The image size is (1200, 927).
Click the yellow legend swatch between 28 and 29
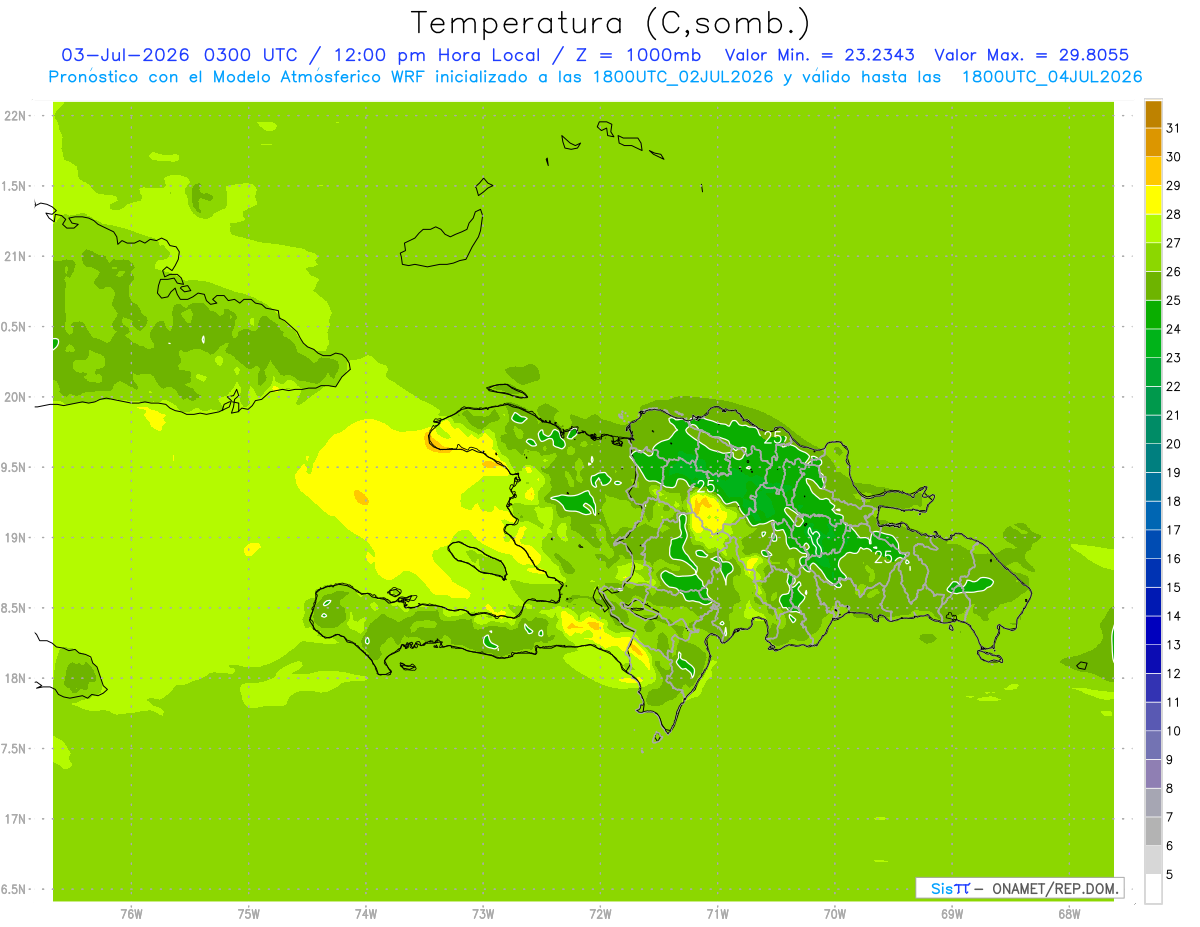tap(1153, 200)
